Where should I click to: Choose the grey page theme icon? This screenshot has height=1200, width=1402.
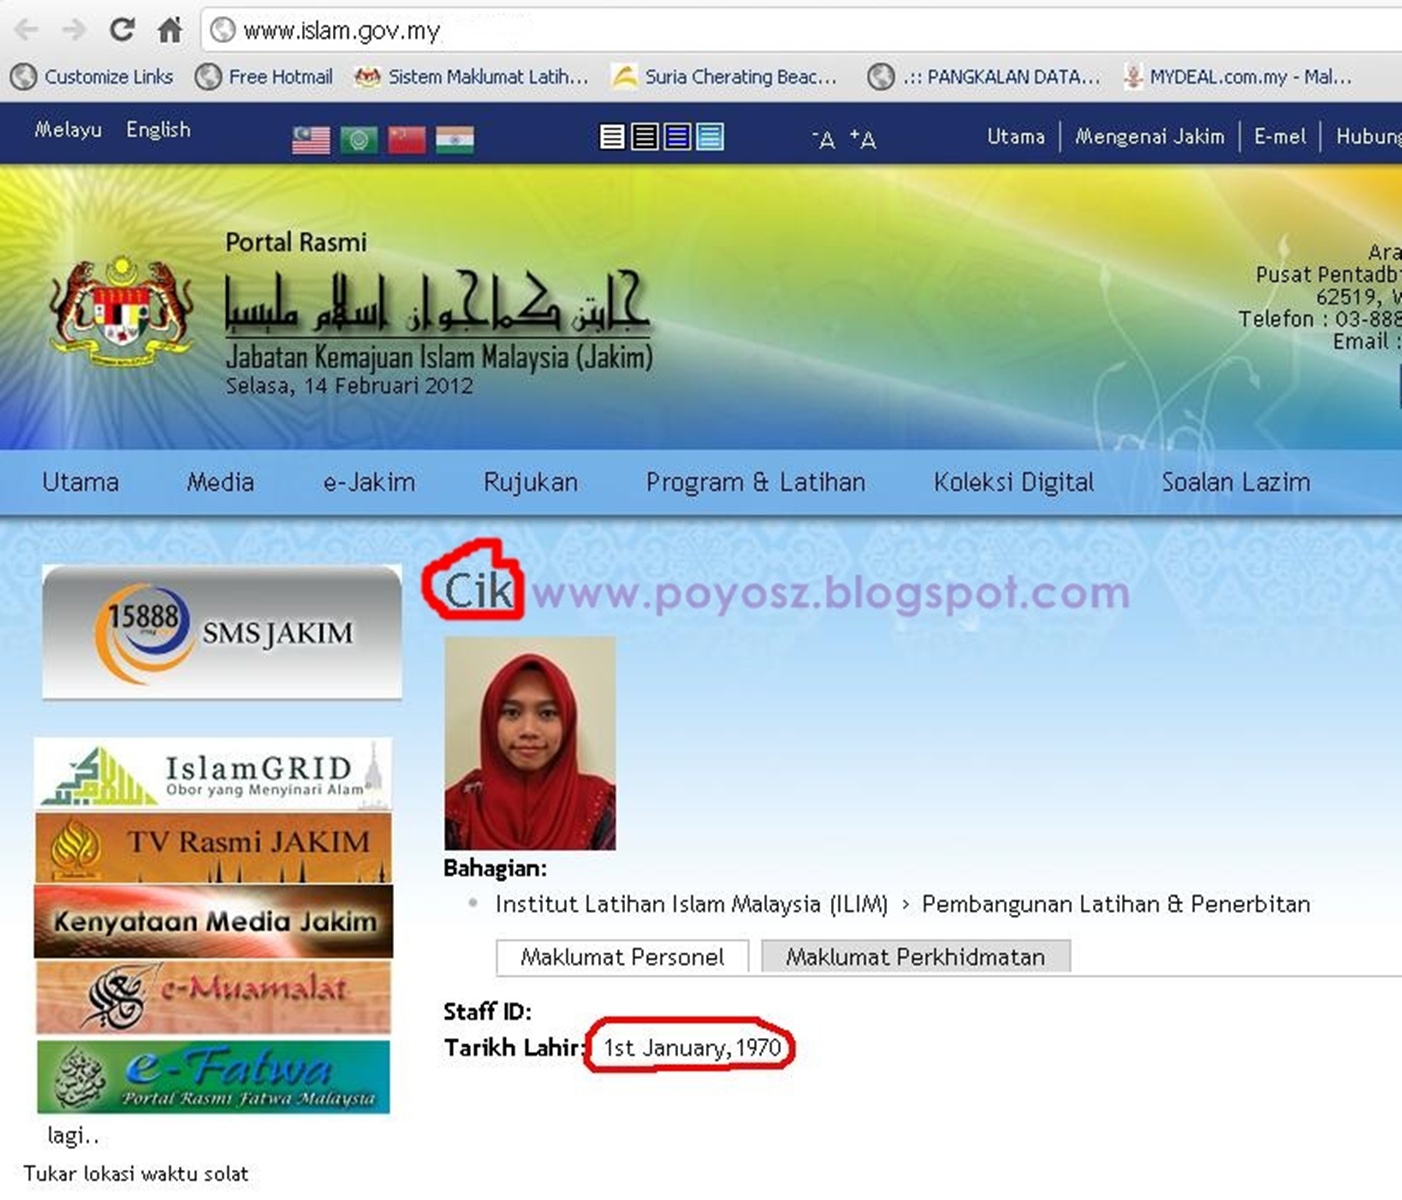[x=645, y=137]
